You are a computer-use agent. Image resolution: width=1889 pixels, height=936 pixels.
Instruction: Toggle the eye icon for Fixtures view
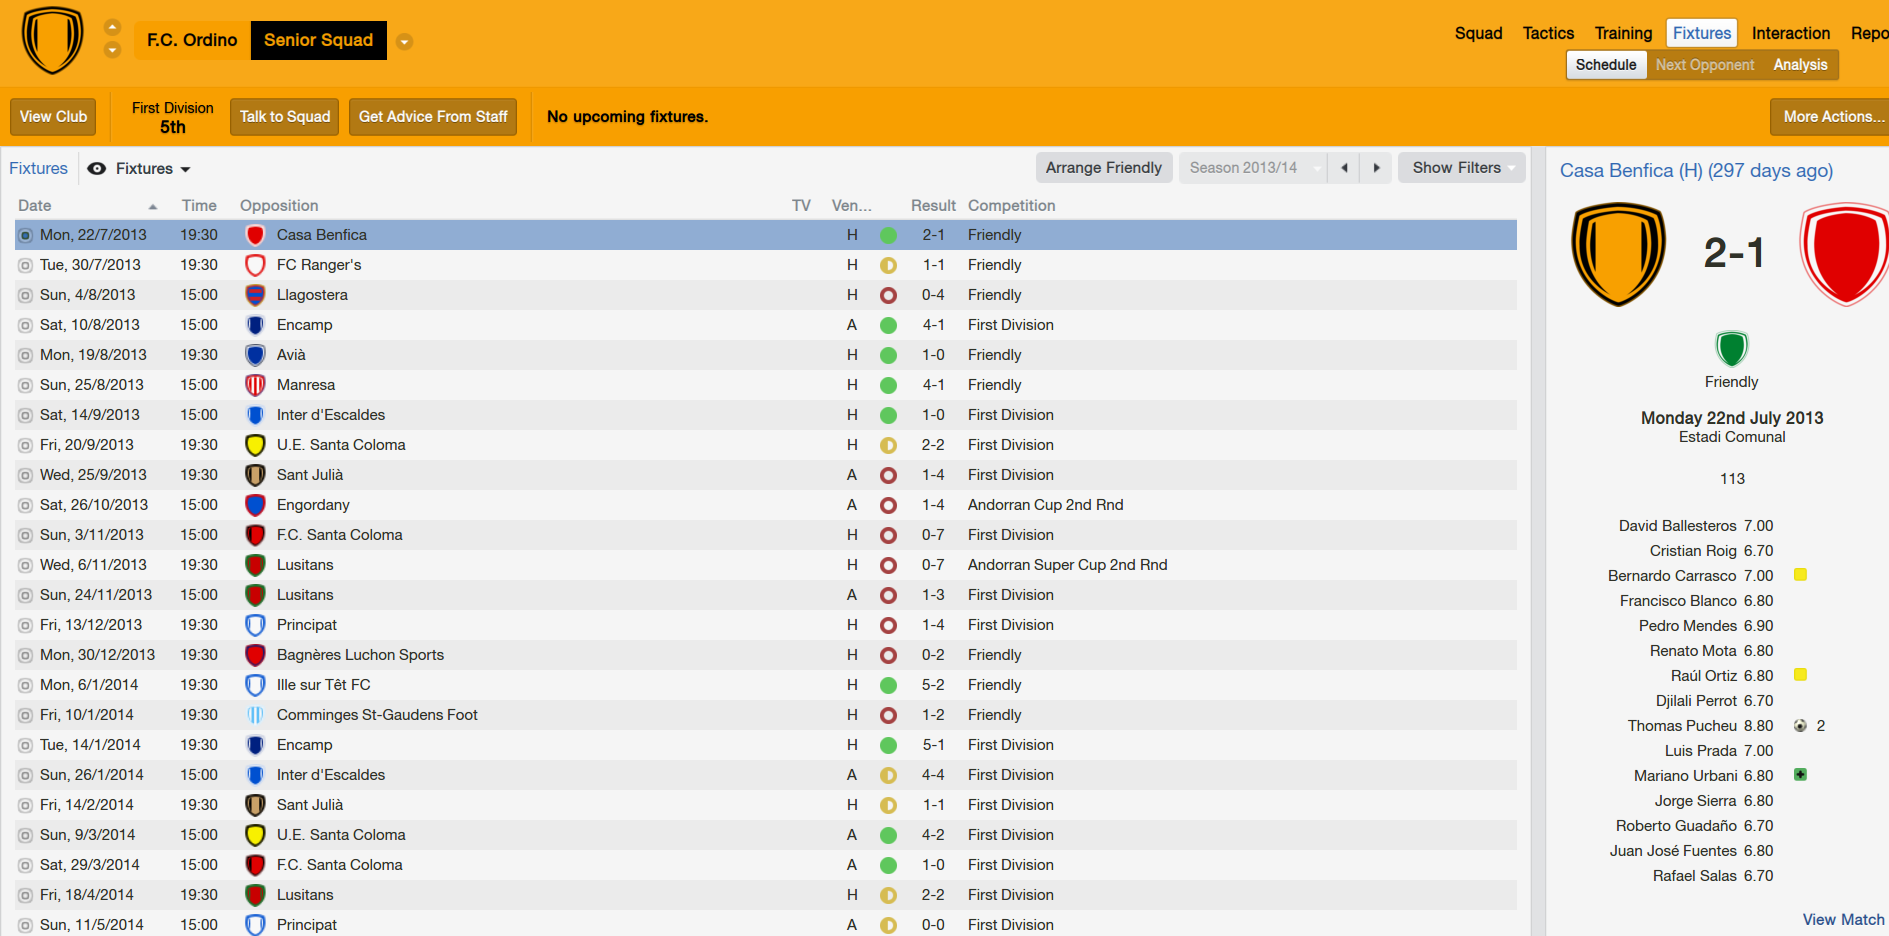coord(97,169)
